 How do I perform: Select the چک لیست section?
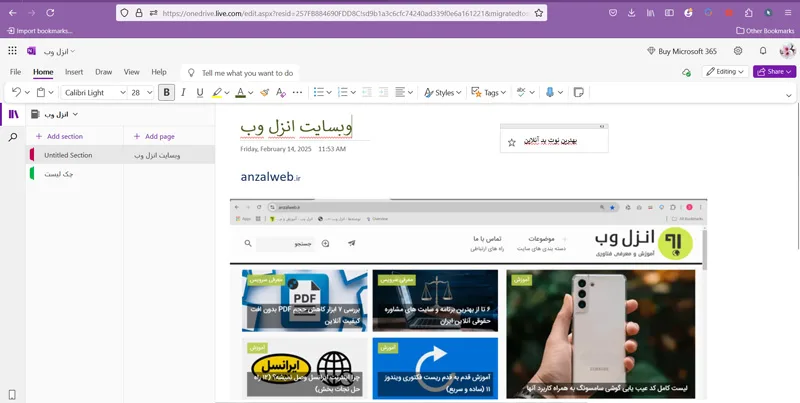pos(74,174)
